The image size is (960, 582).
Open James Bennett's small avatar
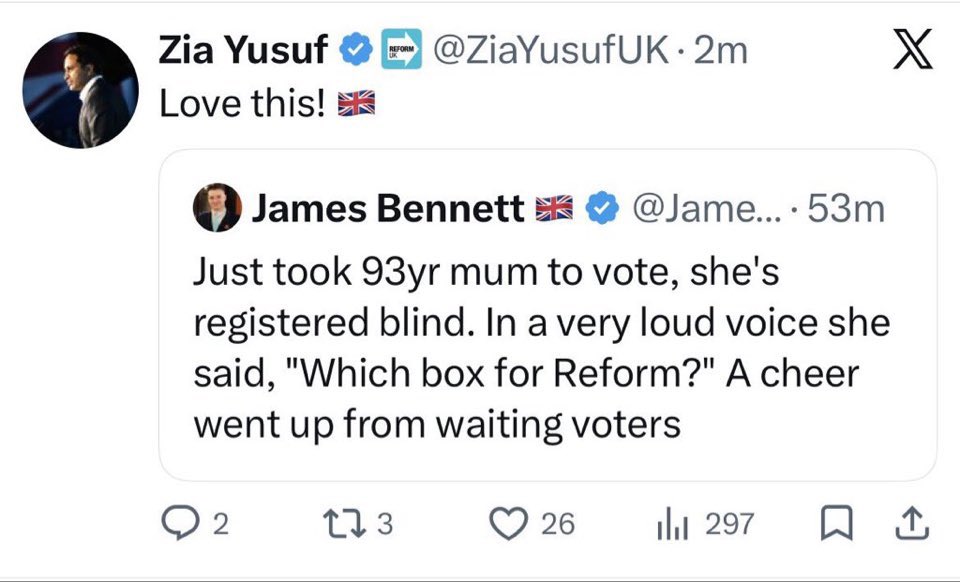(217, 208)
